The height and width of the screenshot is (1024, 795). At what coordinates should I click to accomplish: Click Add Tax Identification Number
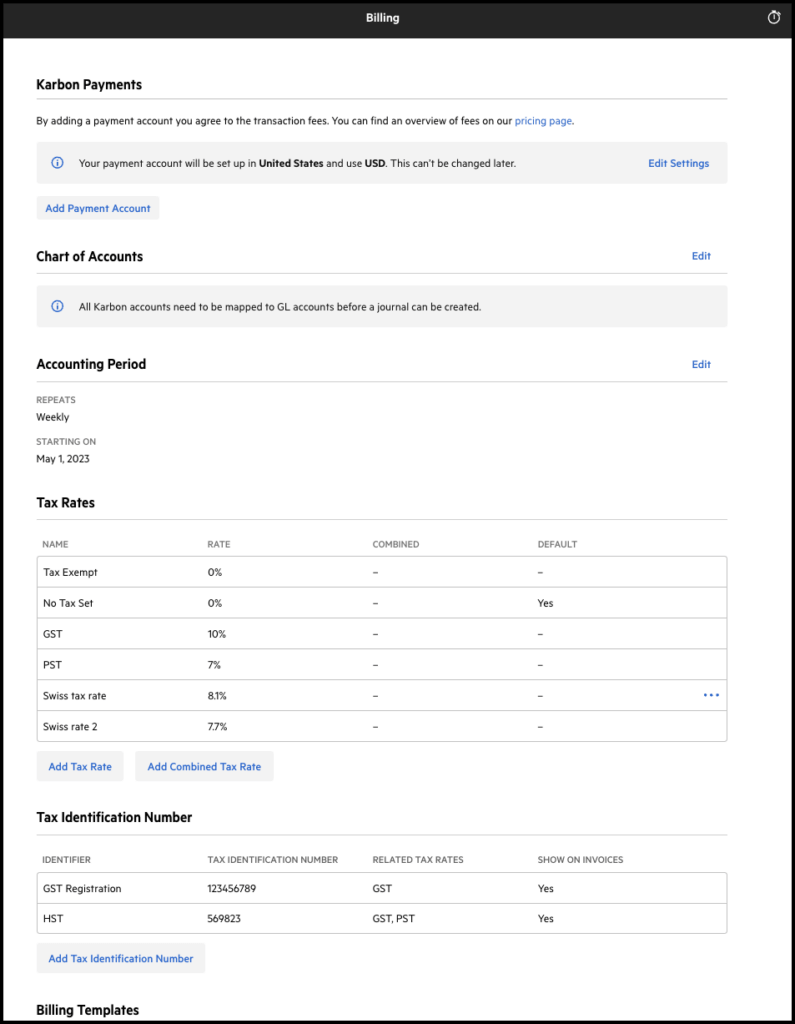pyautogui.click(x=121, y=958)
